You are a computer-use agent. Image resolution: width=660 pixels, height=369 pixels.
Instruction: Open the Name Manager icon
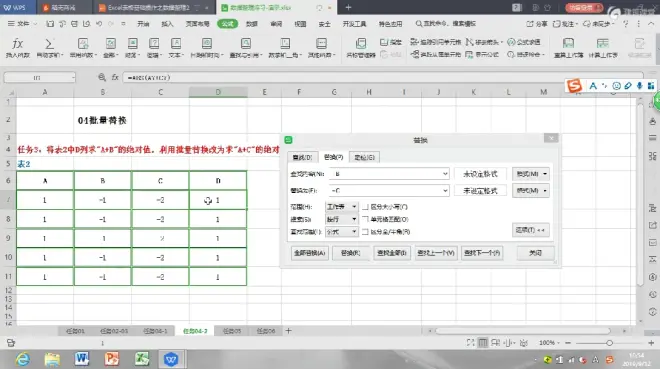pos(361,43)
